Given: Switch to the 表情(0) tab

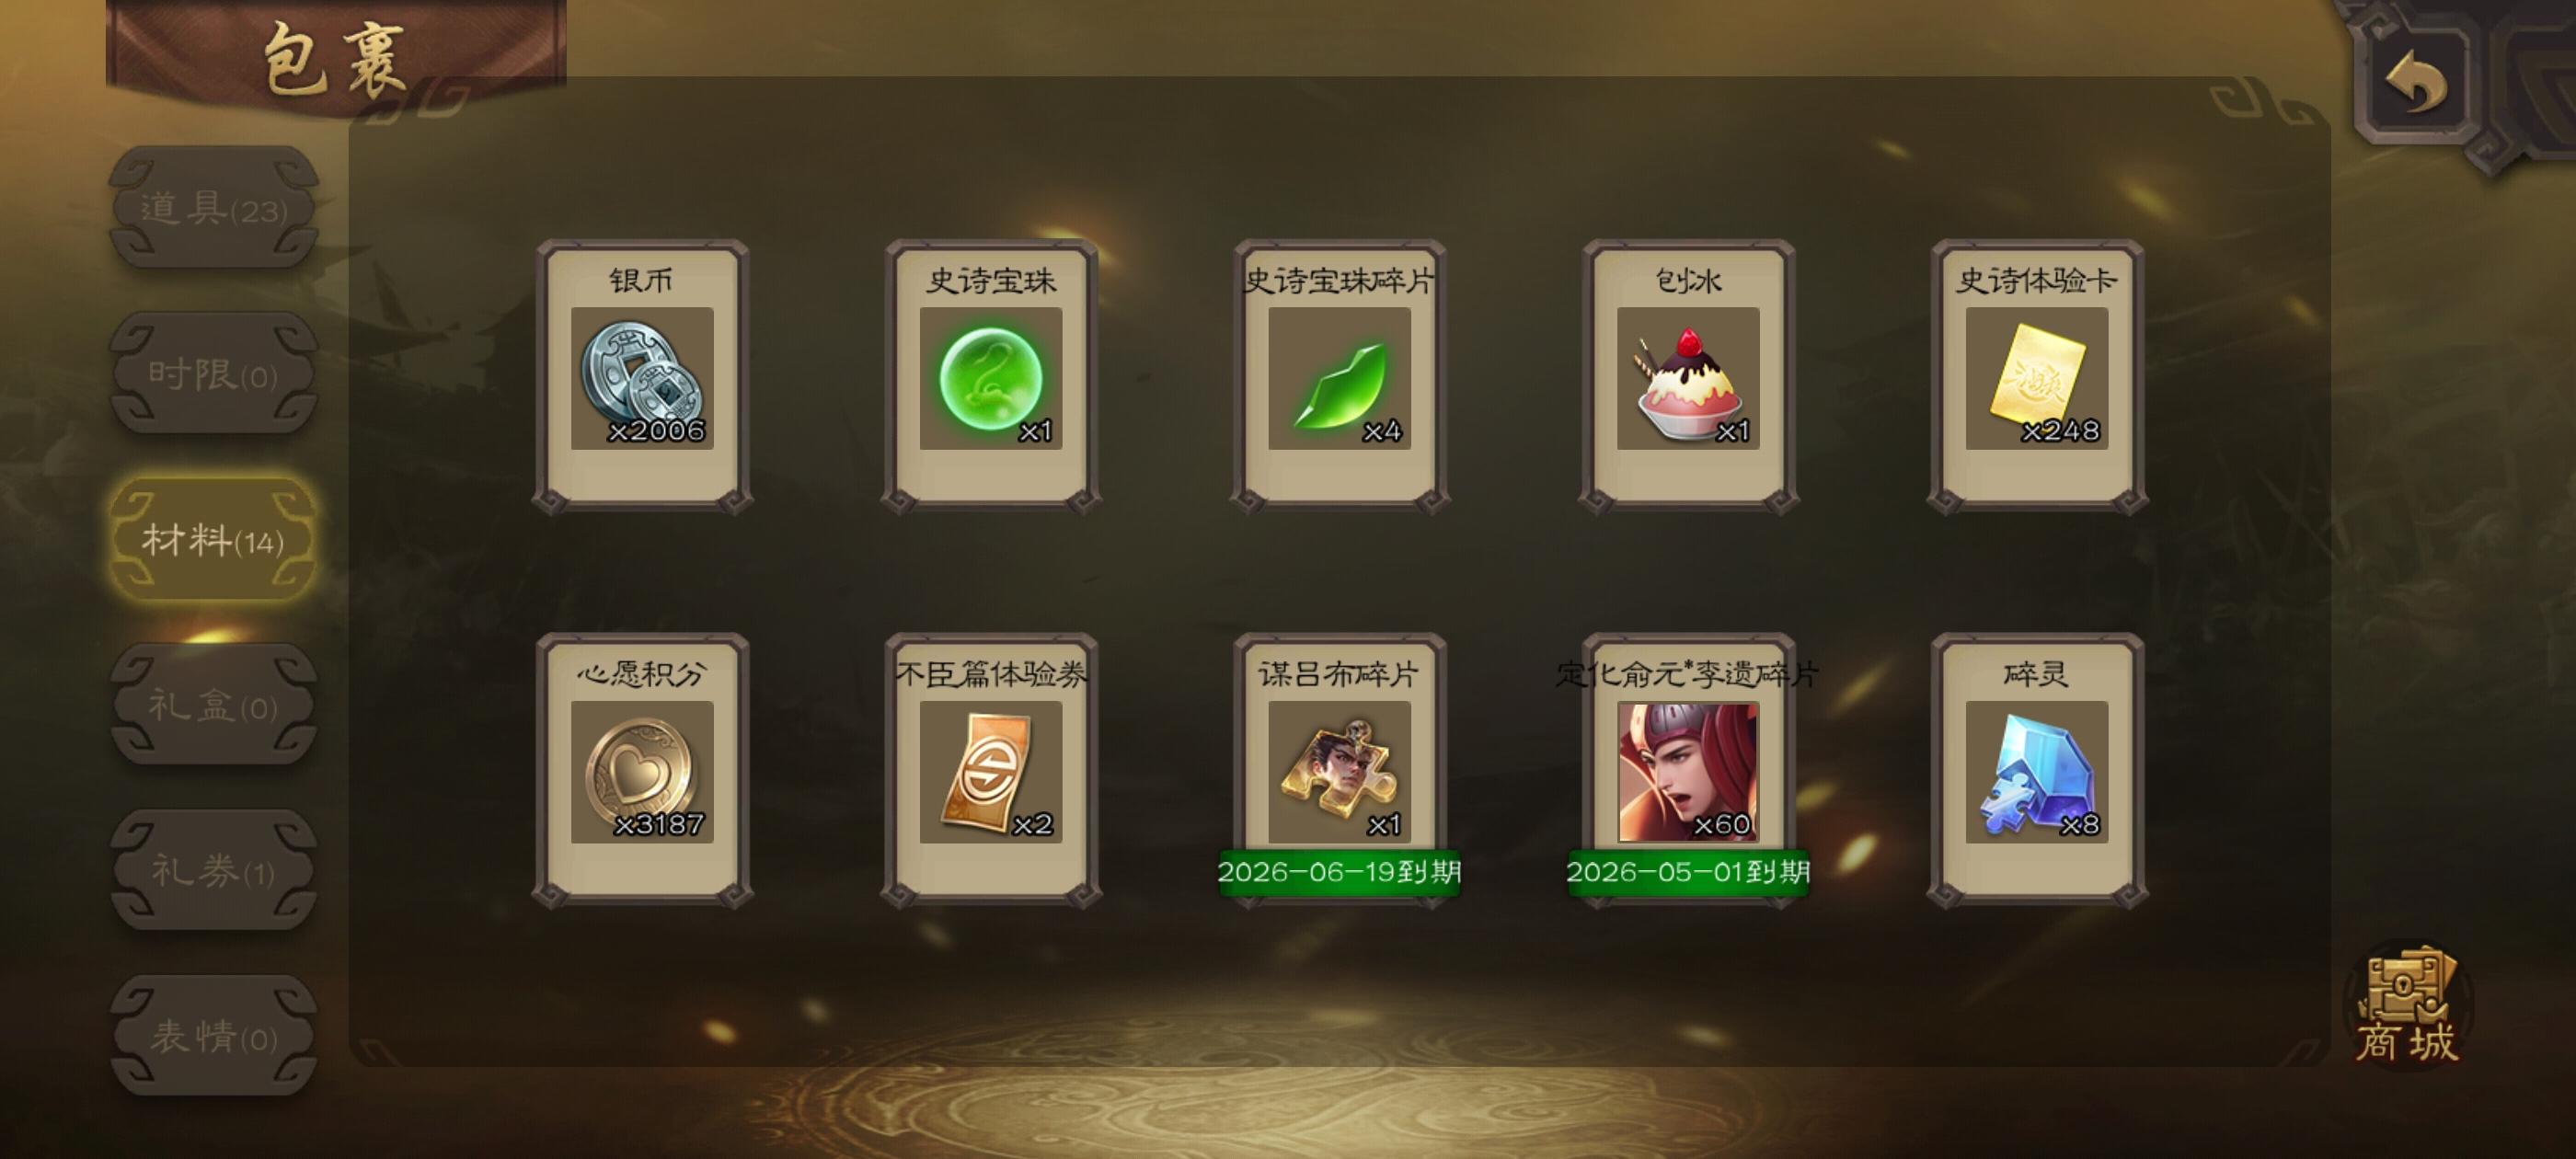Looking at the screenshot, I should coord(213,1036).
